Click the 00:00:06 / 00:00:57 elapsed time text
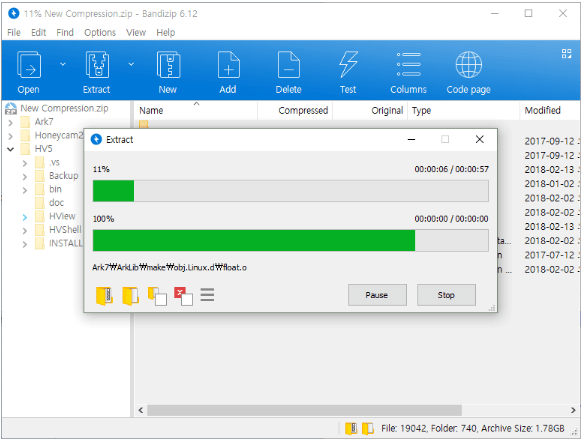Image resolution: width=581 pixels, height=441 pixels. (x=451, y=169)
